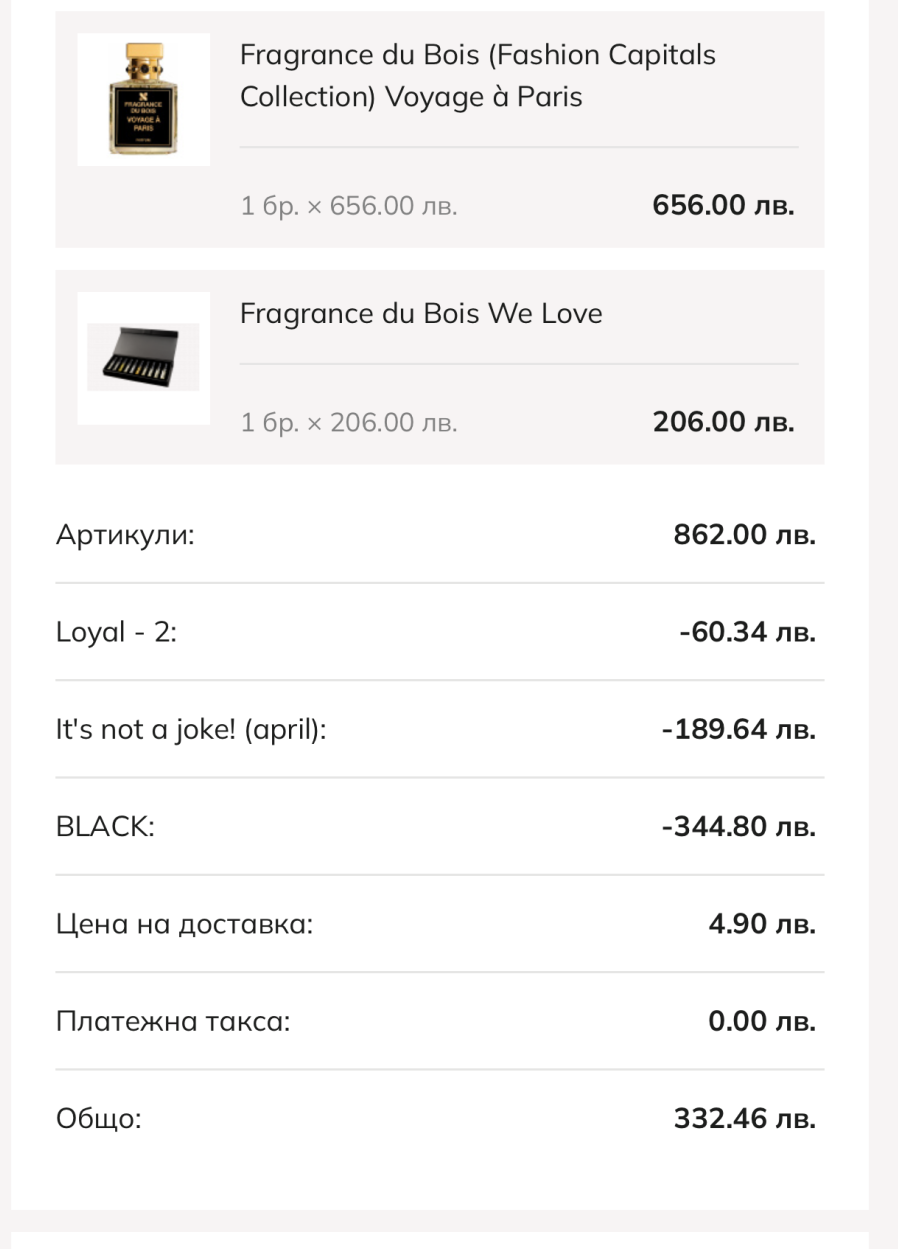Viewport: 898px width, 1249px height.
Task: Click the -344.80 лв. BLACK discount amount
Action: [x=738, y=827]
